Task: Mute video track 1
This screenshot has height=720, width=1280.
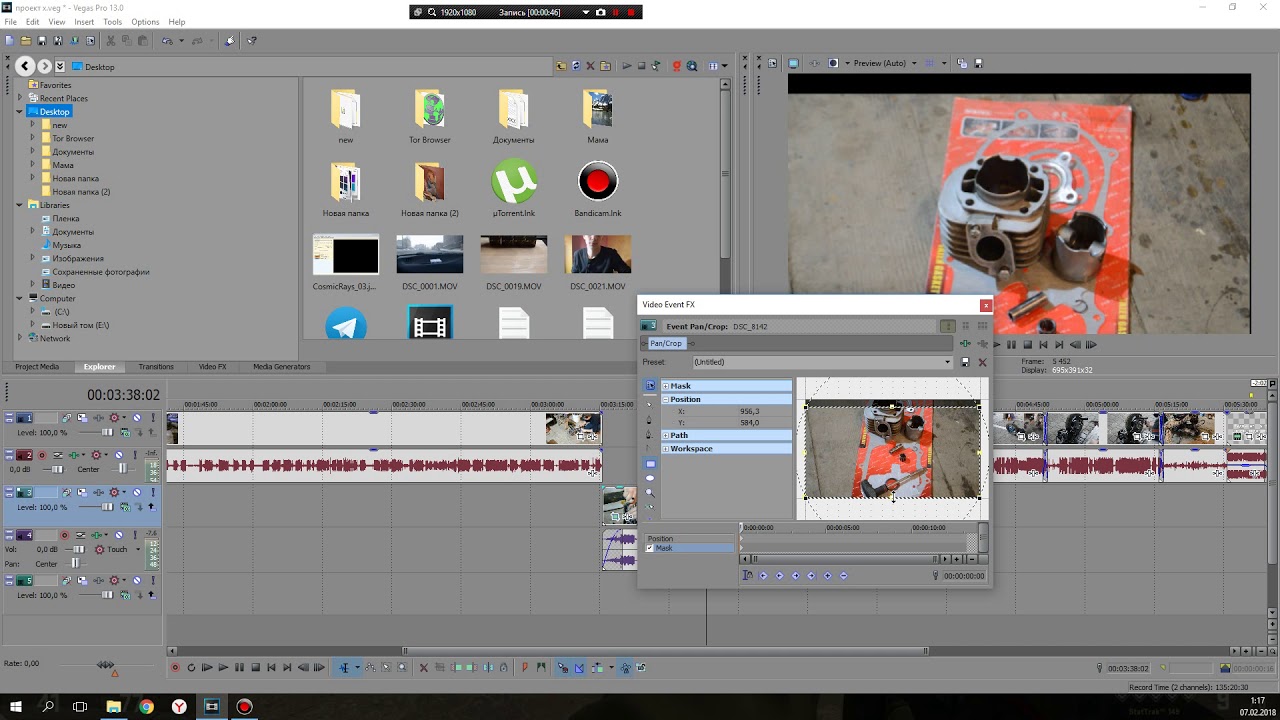Action: pyautogui.click(x=137, y=417)
